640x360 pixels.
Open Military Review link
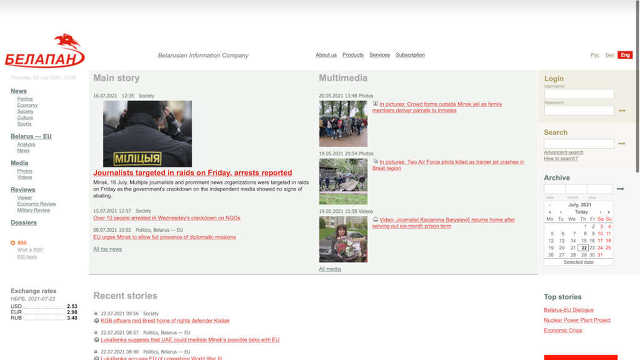click(x=33, y=210)
